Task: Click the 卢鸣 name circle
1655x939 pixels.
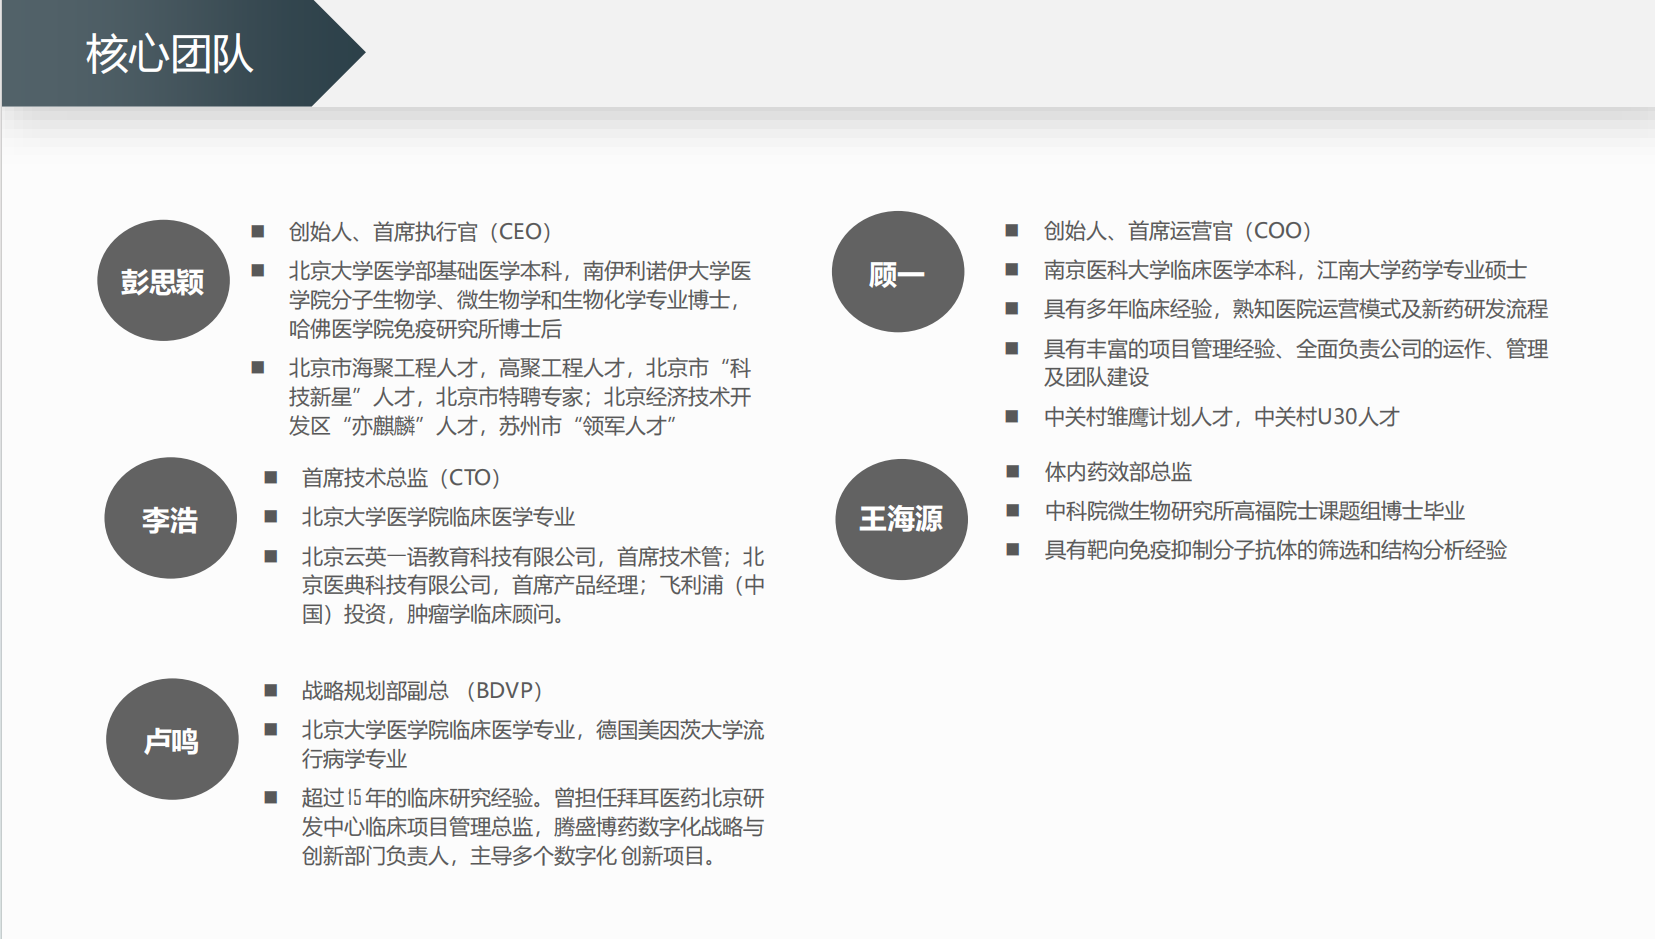Action: click(x=172, y=740)
